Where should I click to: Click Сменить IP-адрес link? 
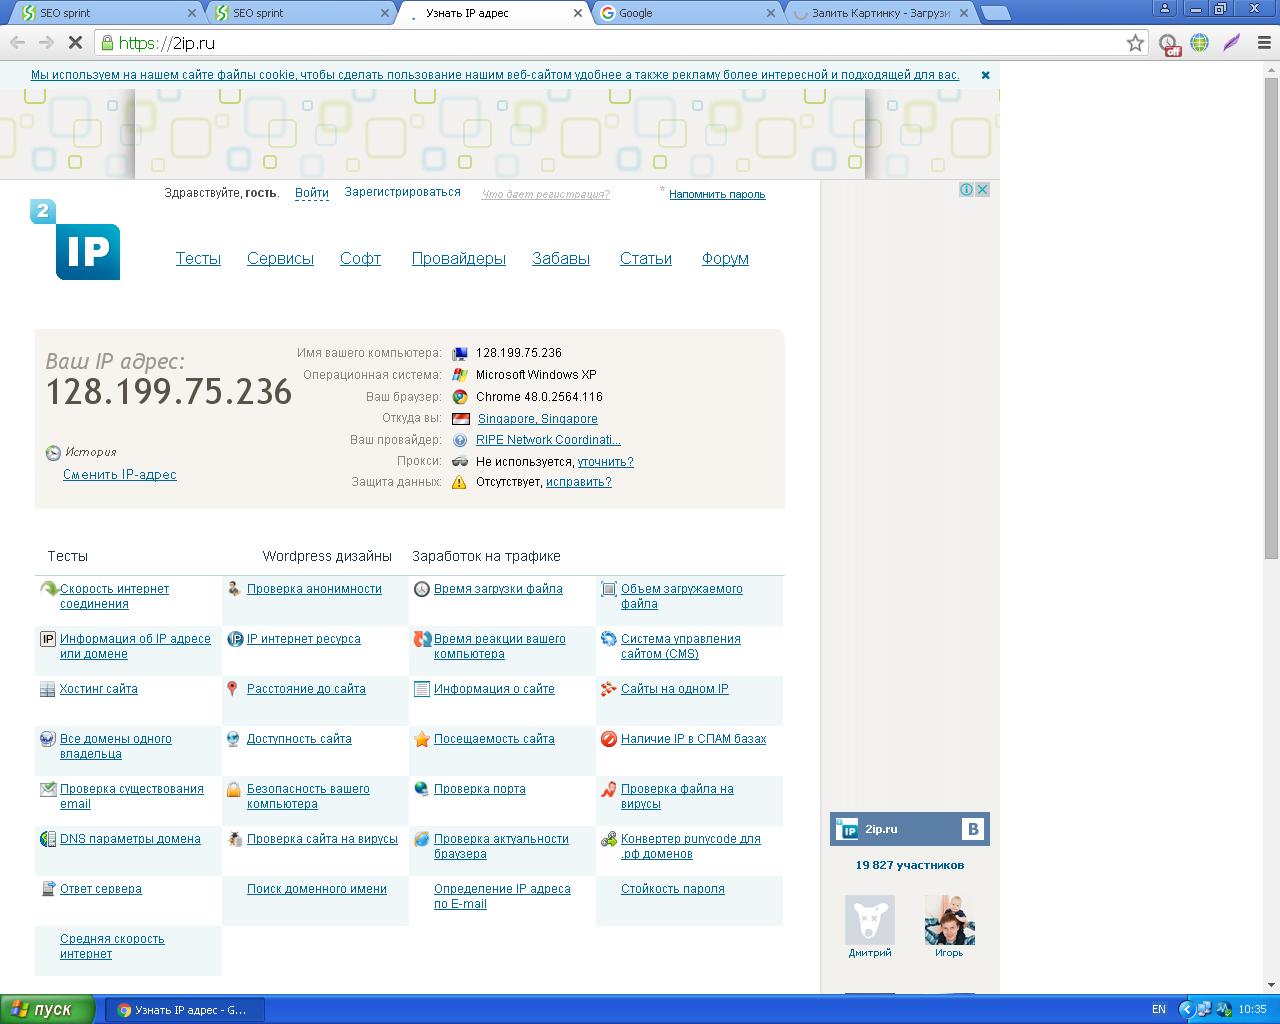pyautogui.click(x=120, y=474)
